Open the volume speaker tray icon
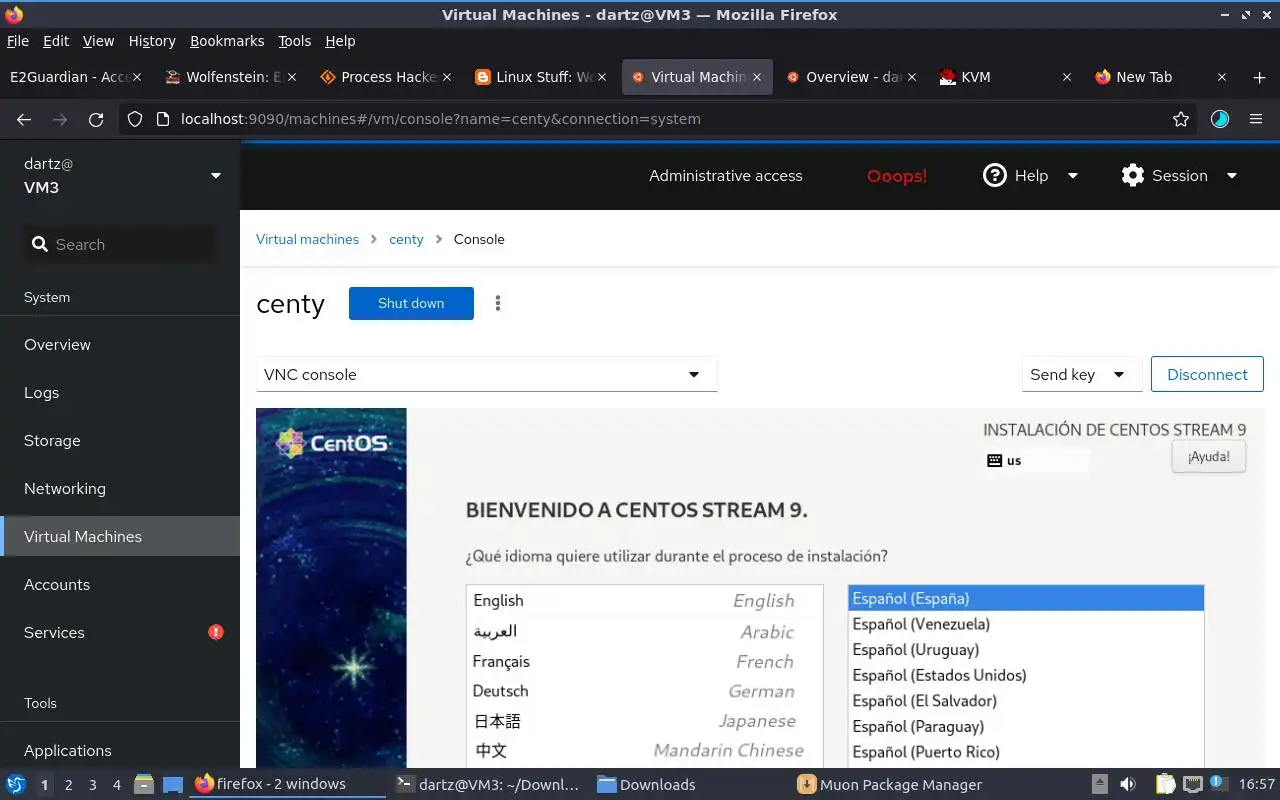This screenshot has width=1280, height=800. point(1128,785)
